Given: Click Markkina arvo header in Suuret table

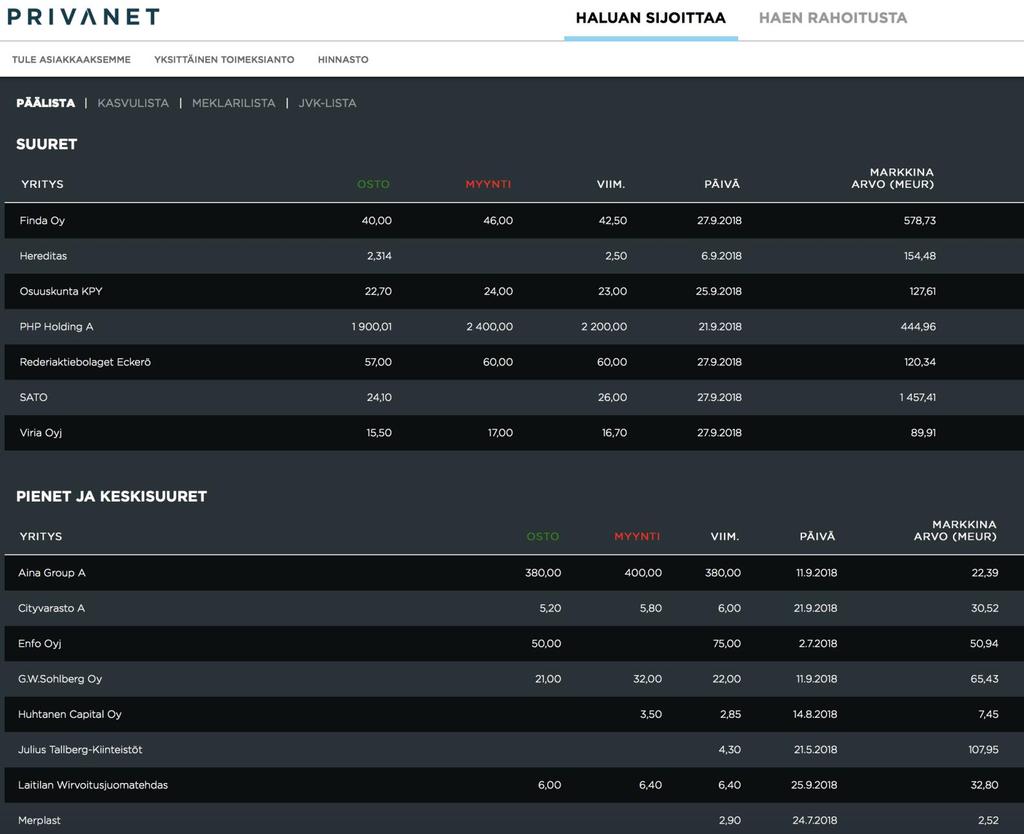Looking at the screenshot, I should pos(892,178).
